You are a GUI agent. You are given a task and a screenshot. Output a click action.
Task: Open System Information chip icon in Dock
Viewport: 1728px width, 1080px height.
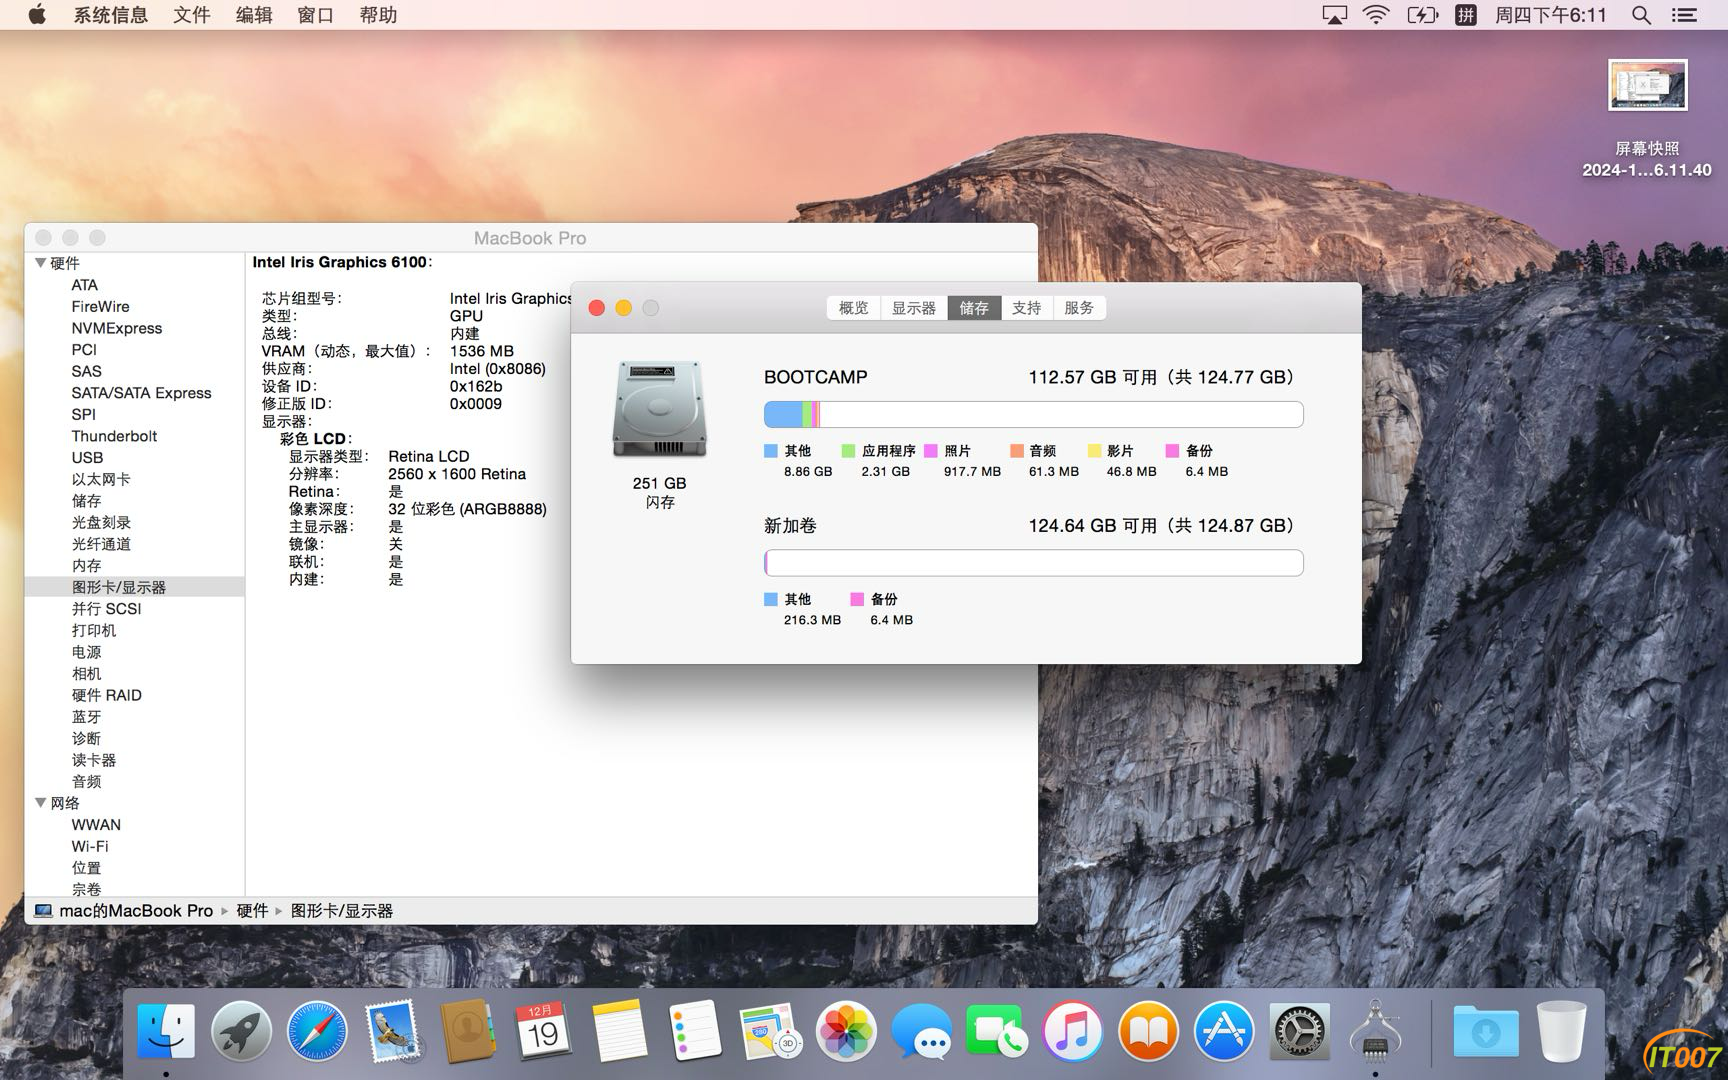click(x=1374, y=1031)
